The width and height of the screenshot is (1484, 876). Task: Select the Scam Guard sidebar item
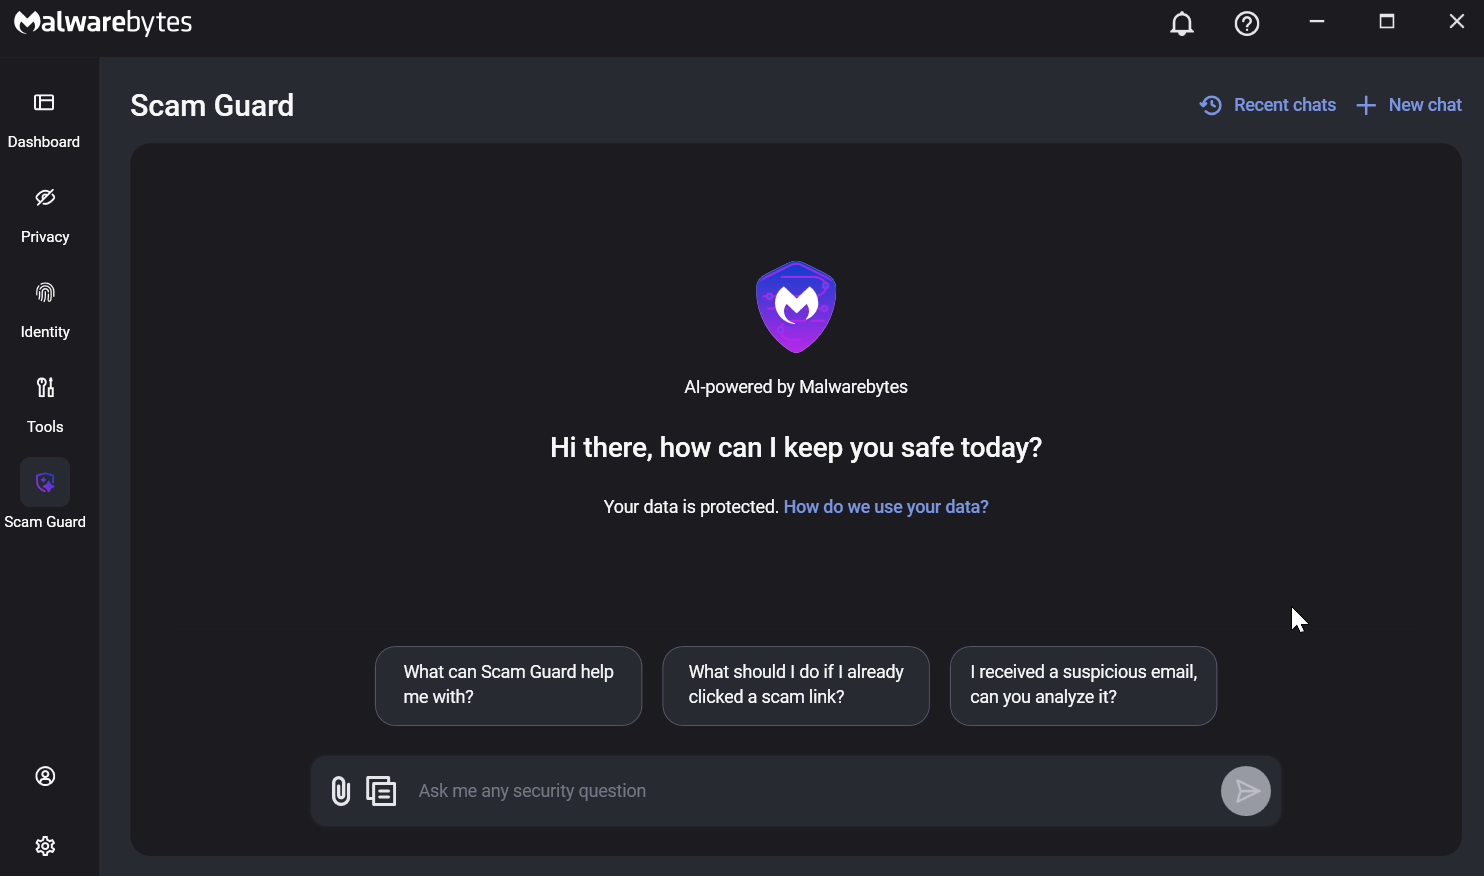pos(45,495)
